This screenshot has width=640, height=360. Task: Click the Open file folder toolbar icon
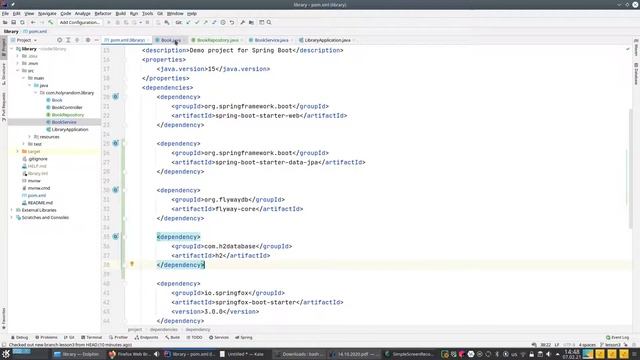point(5,22)
